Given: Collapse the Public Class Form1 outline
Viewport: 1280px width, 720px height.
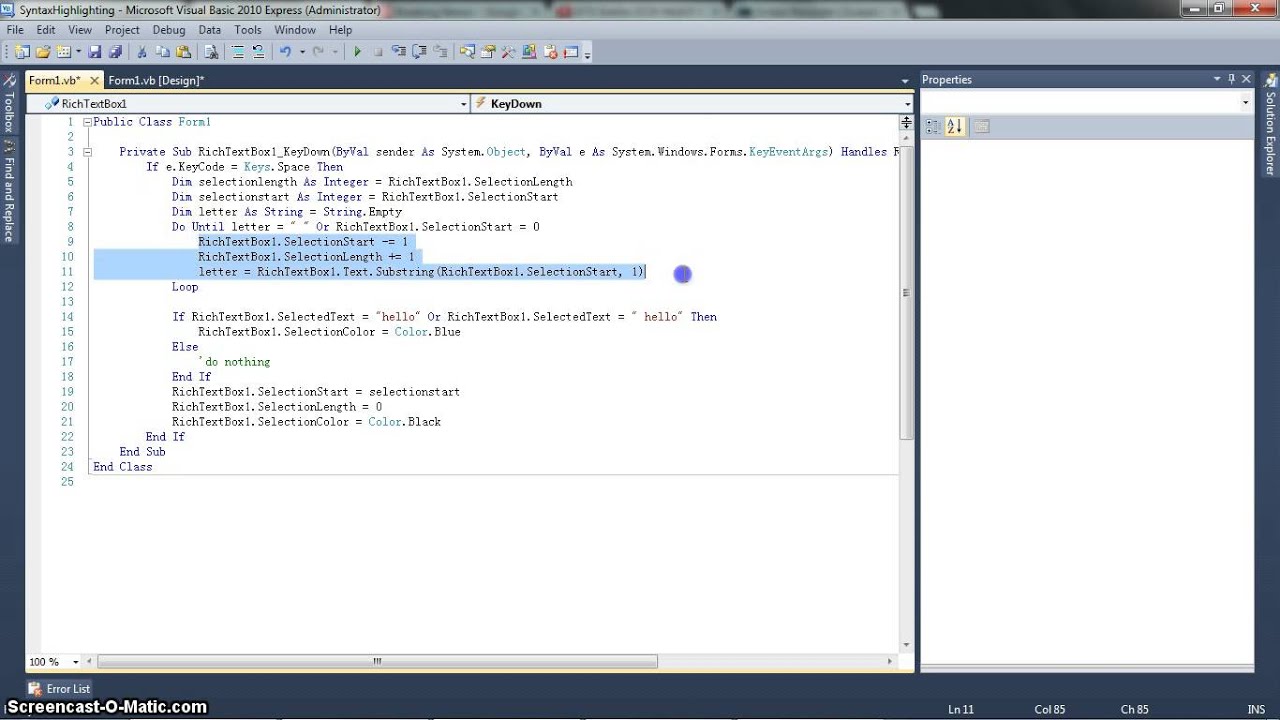Looking at the screenshot, I should [x=87, y=122].
